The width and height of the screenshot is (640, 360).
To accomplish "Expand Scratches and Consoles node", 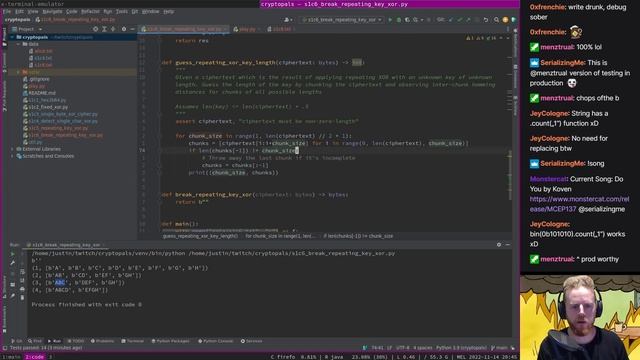I will tap(12, 156).
